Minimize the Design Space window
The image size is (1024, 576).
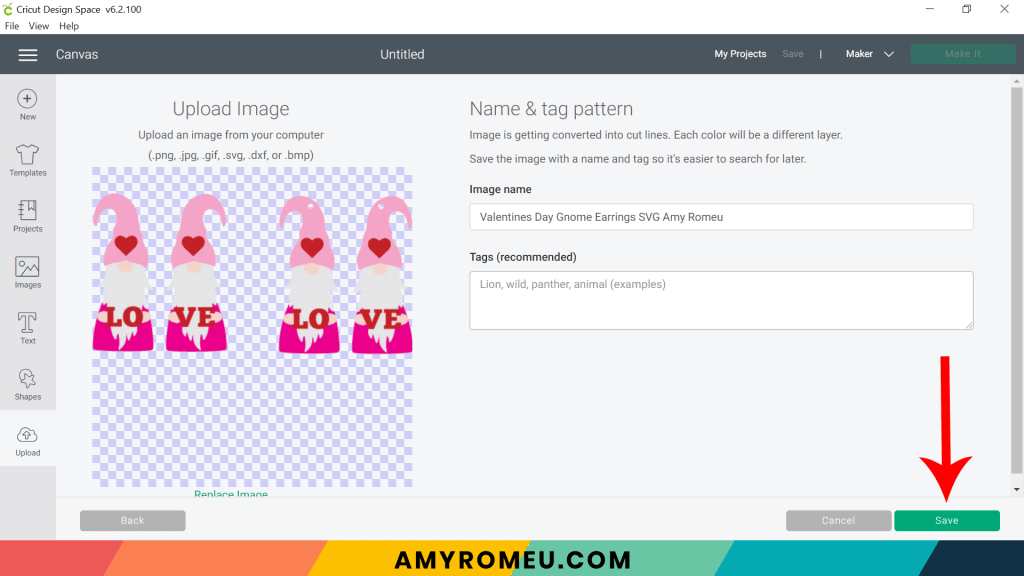(x=929, y=9)
